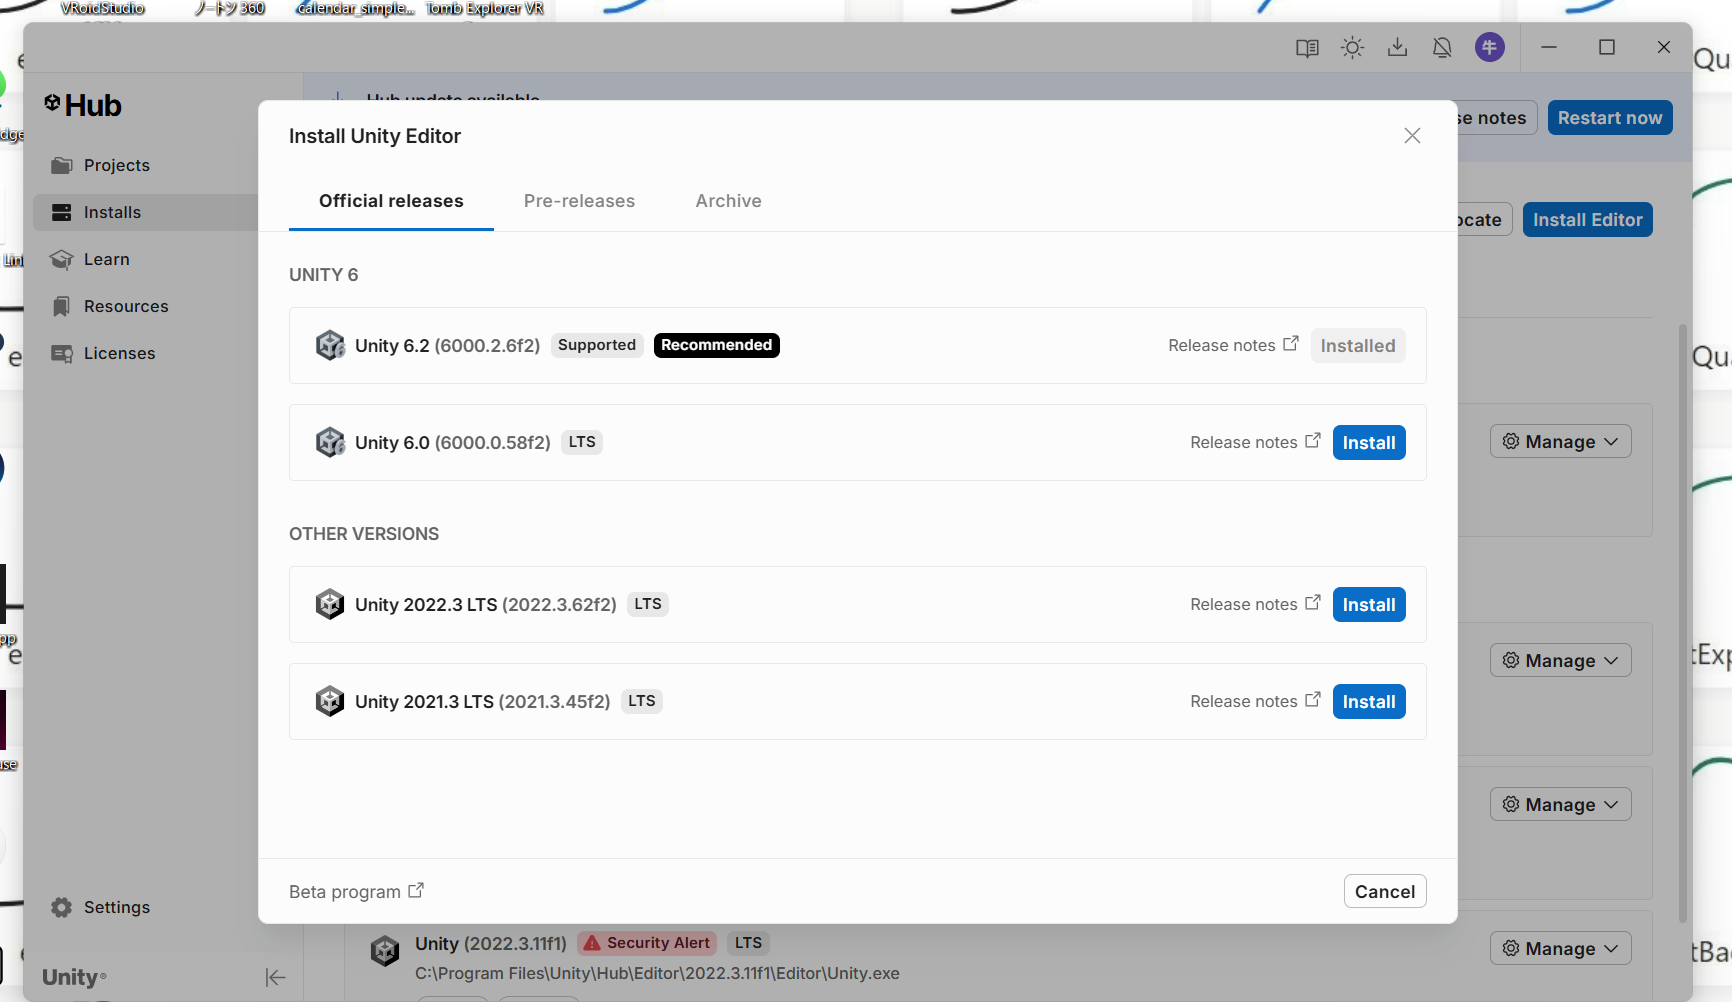Screen dimensions: 1732x1002
Task: Click the Unity 2022.3 LTS cube icon
Action: point(330,604)
